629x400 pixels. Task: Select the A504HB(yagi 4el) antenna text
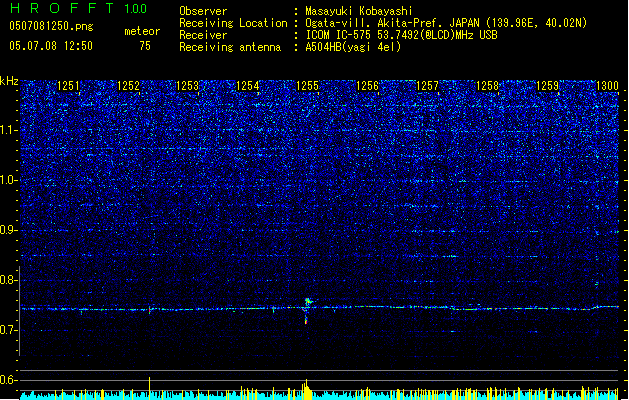tap(353, 47)
